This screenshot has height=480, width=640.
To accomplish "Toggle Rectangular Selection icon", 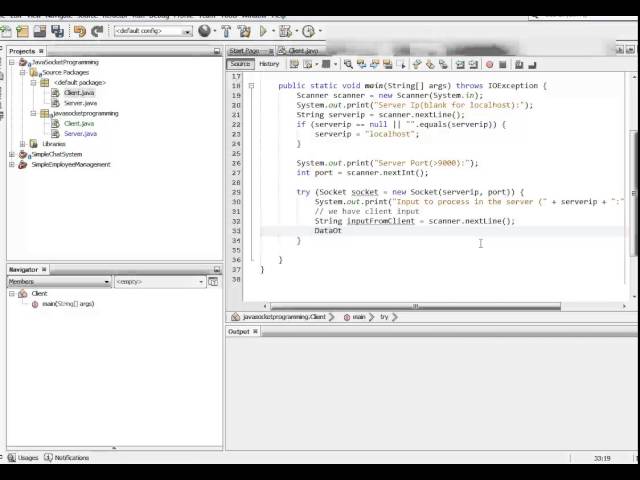I will (401, 64).
